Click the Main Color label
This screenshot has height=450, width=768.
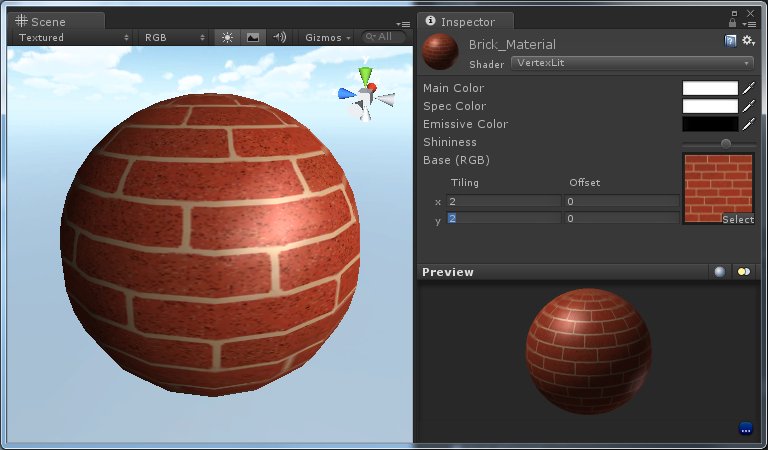[x=453, y=88]
